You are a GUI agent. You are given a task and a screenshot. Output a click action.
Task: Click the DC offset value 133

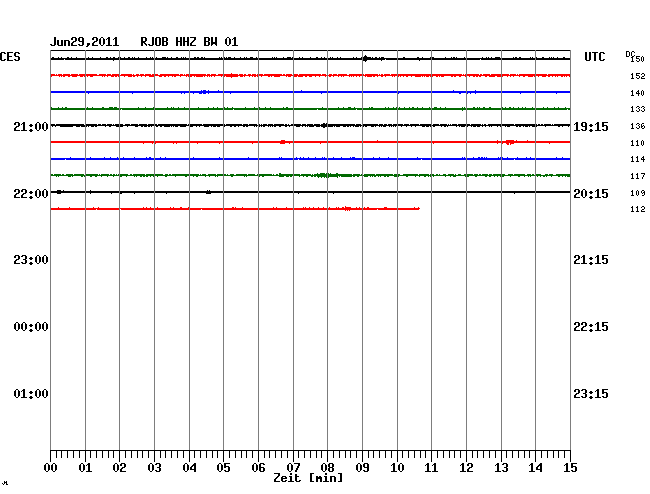tap(638, 109)
